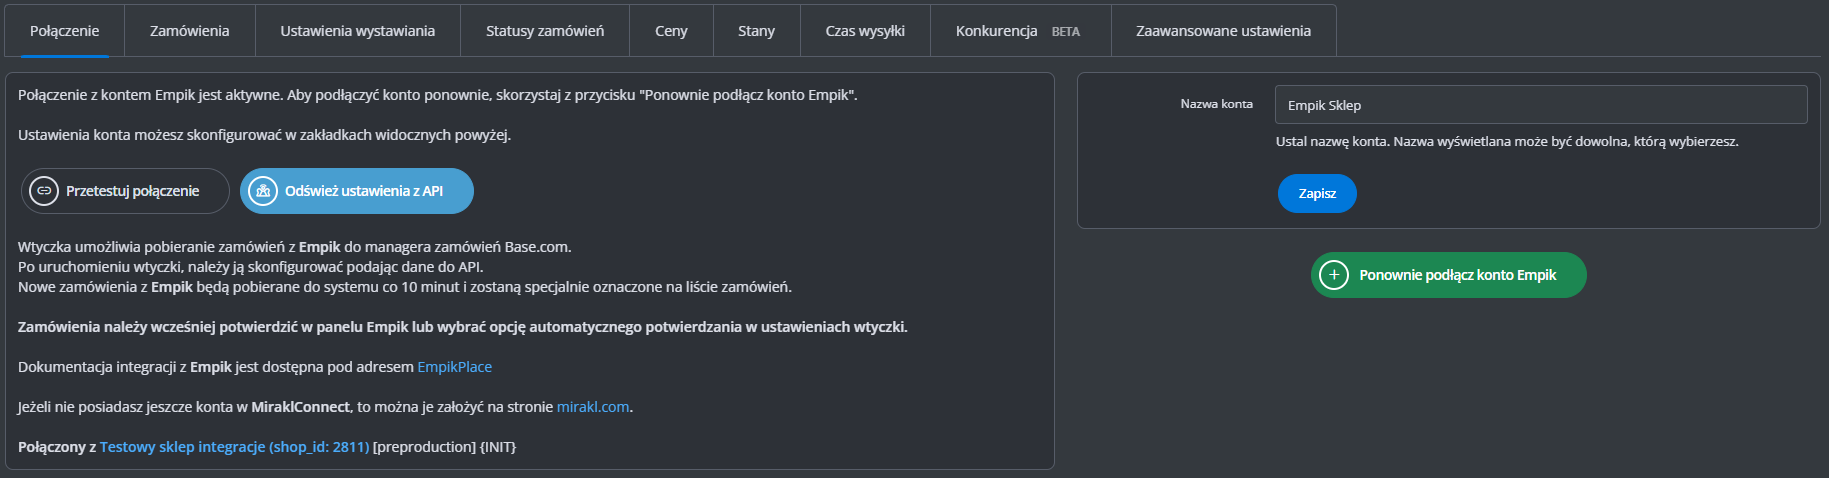The width and height of the screenshot is (1829, 478).
Task: Open the Konkurencja BETA tab
Action: point(1018,31)
